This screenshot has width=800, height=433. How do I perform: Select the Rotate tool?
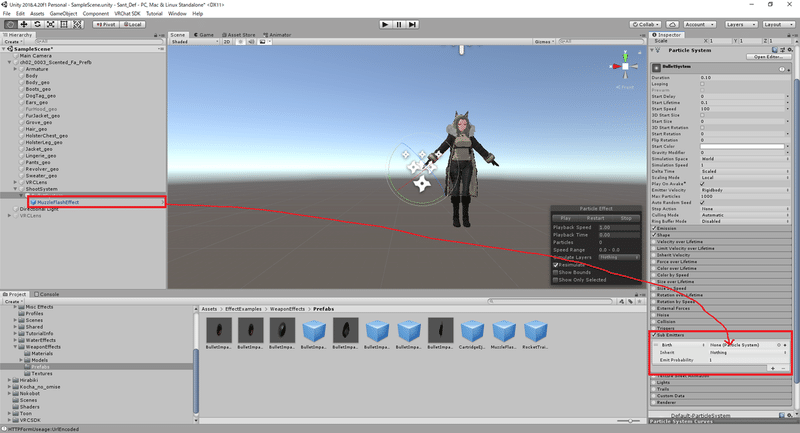[x=37, y=24]
